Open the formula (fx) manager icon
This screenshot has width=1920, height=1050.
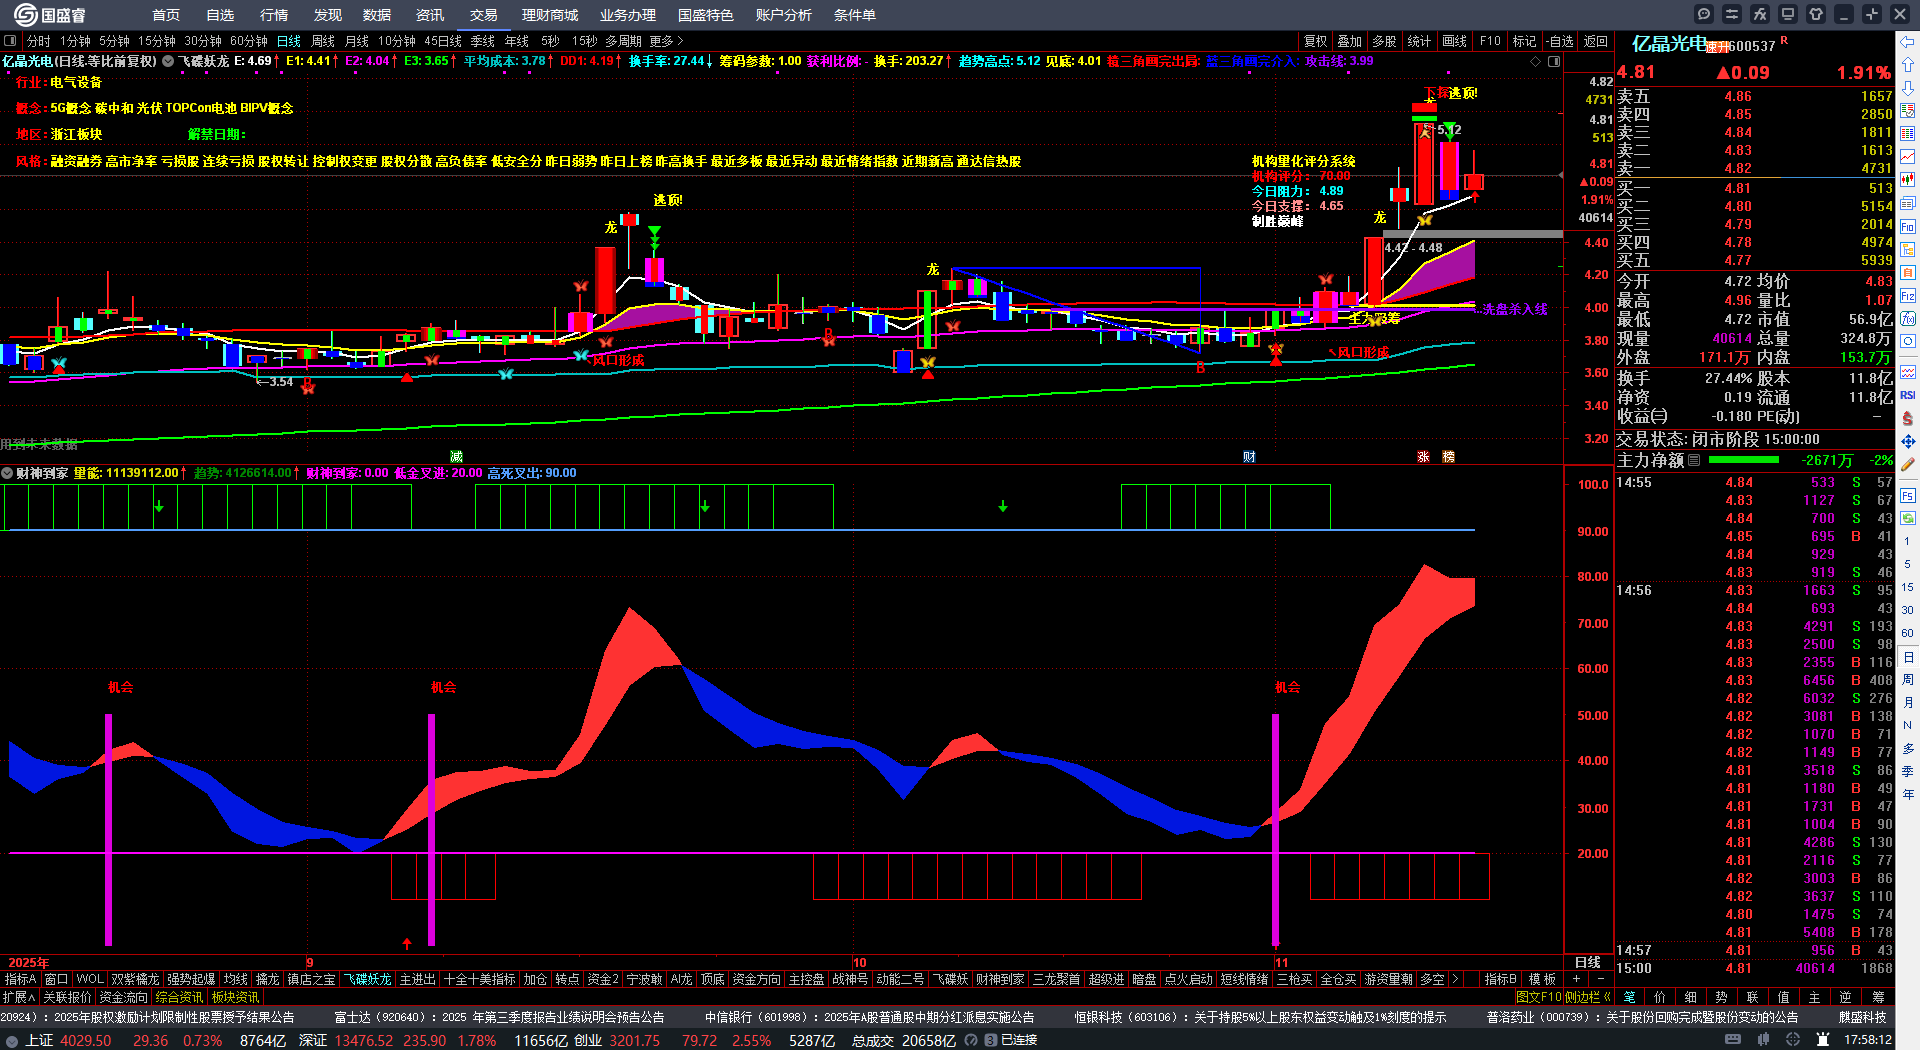point(1760,14)
